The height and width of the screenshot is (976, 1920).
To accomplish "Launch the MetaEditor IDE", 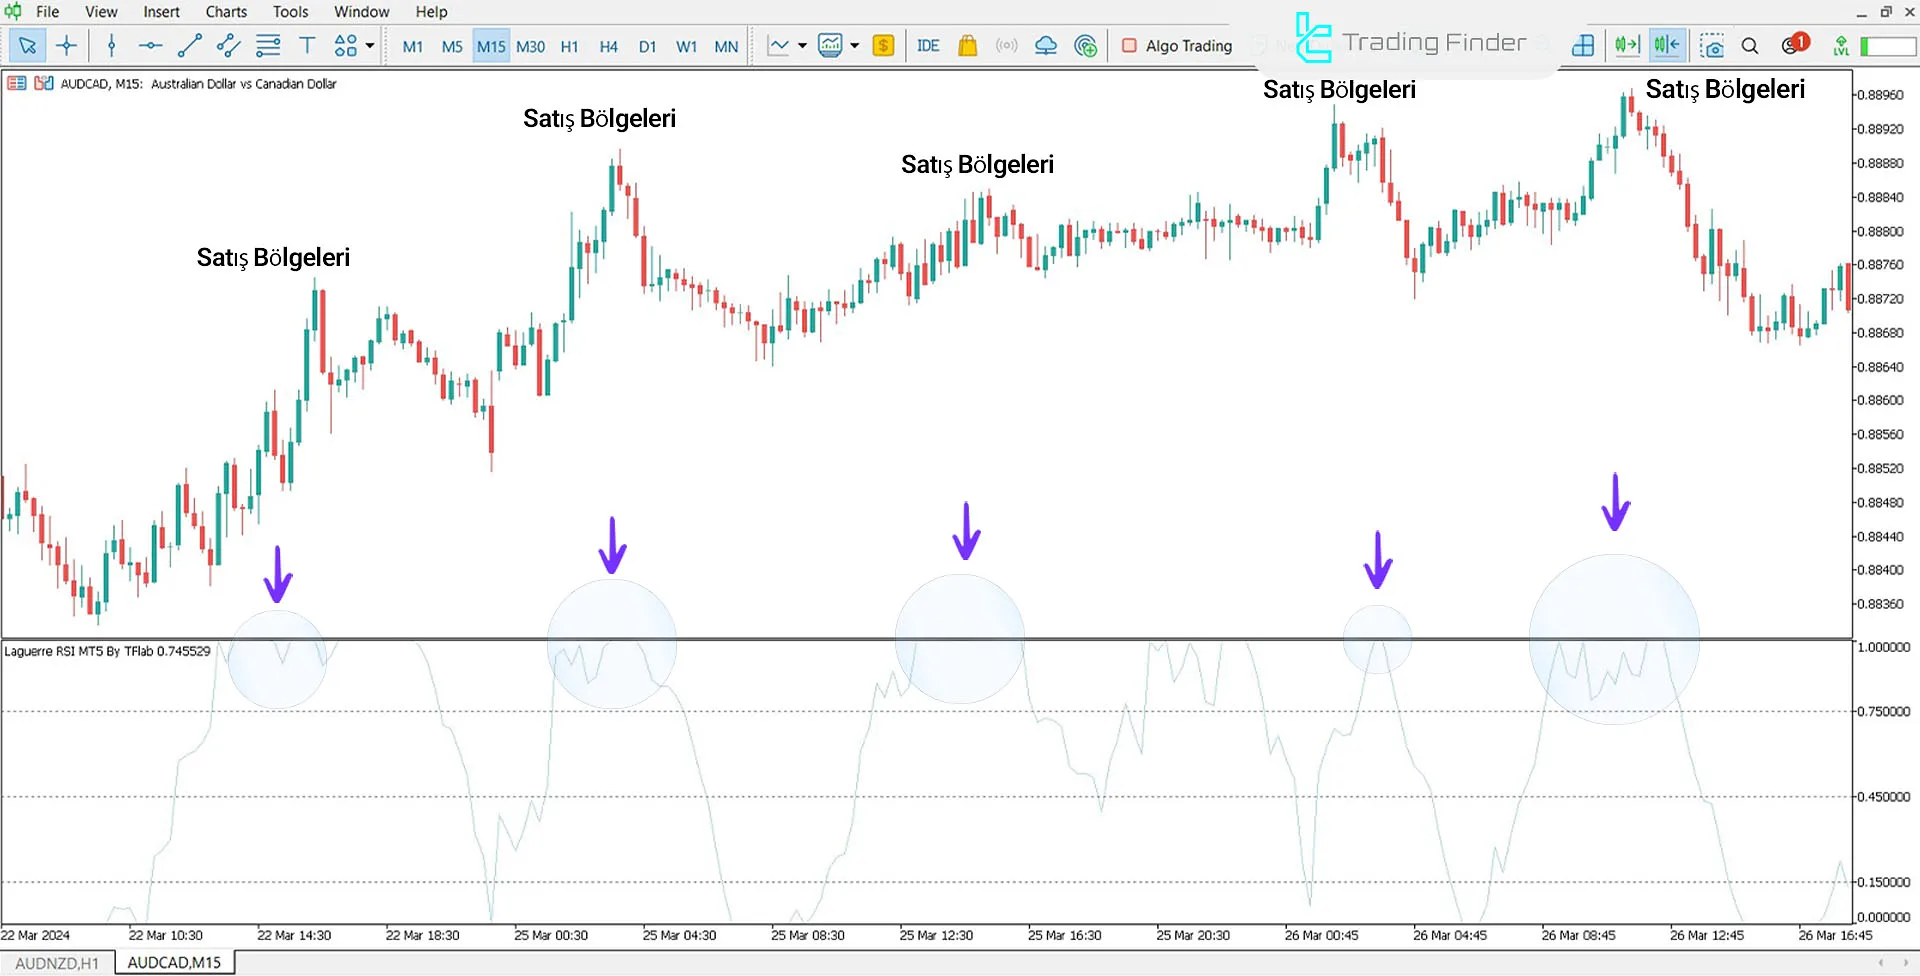I will point(928,45).
